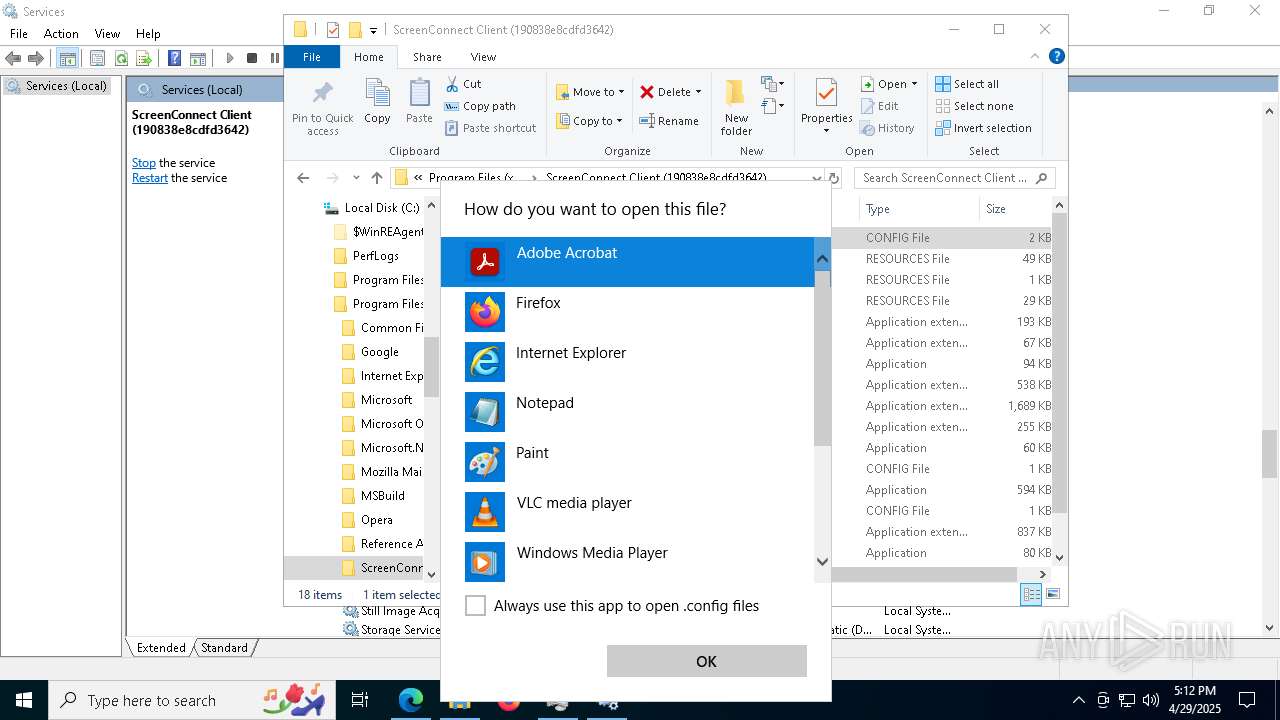The image size is (1280, 720).
Task: Click Pin to Quick access
Action: (322, 108)
